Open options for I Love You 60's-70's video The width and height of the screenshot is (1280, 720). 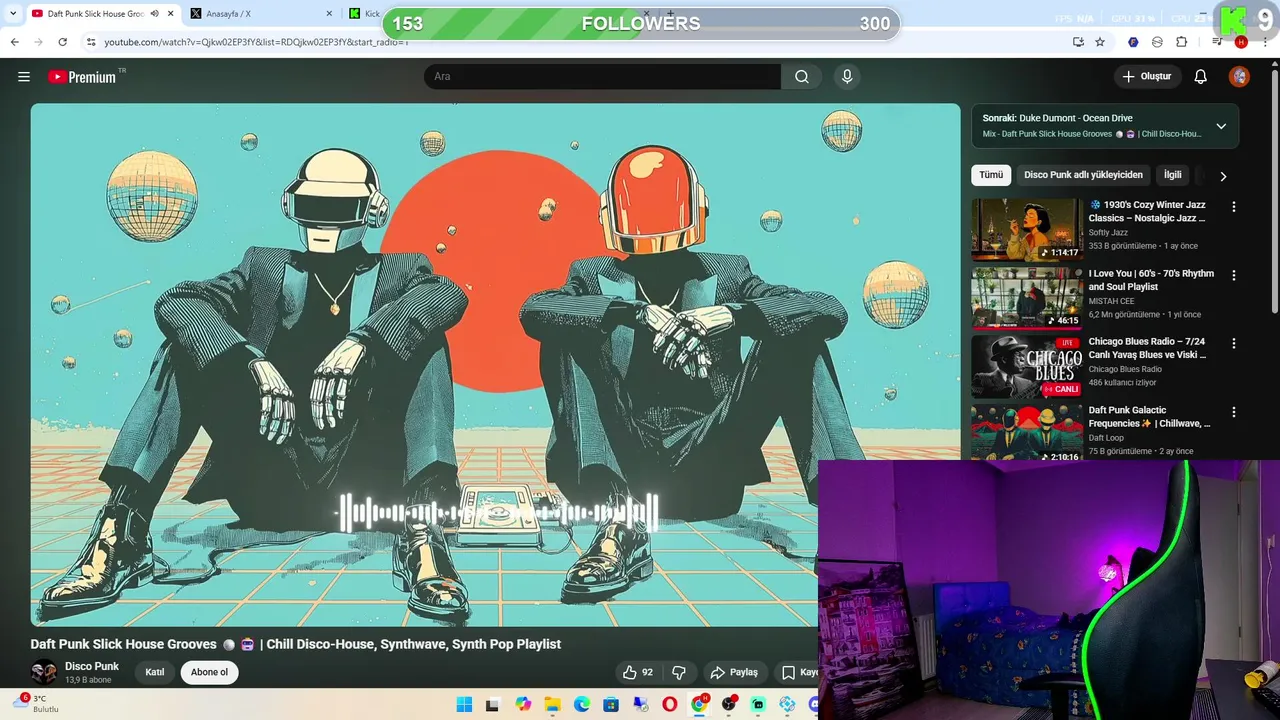pos(1233,275)
